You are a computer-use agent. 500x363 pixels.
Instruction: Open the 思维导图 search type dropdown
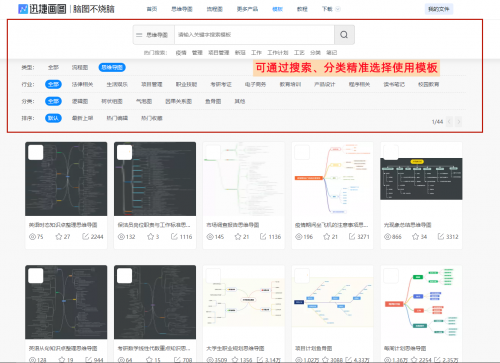coord(154,35)
